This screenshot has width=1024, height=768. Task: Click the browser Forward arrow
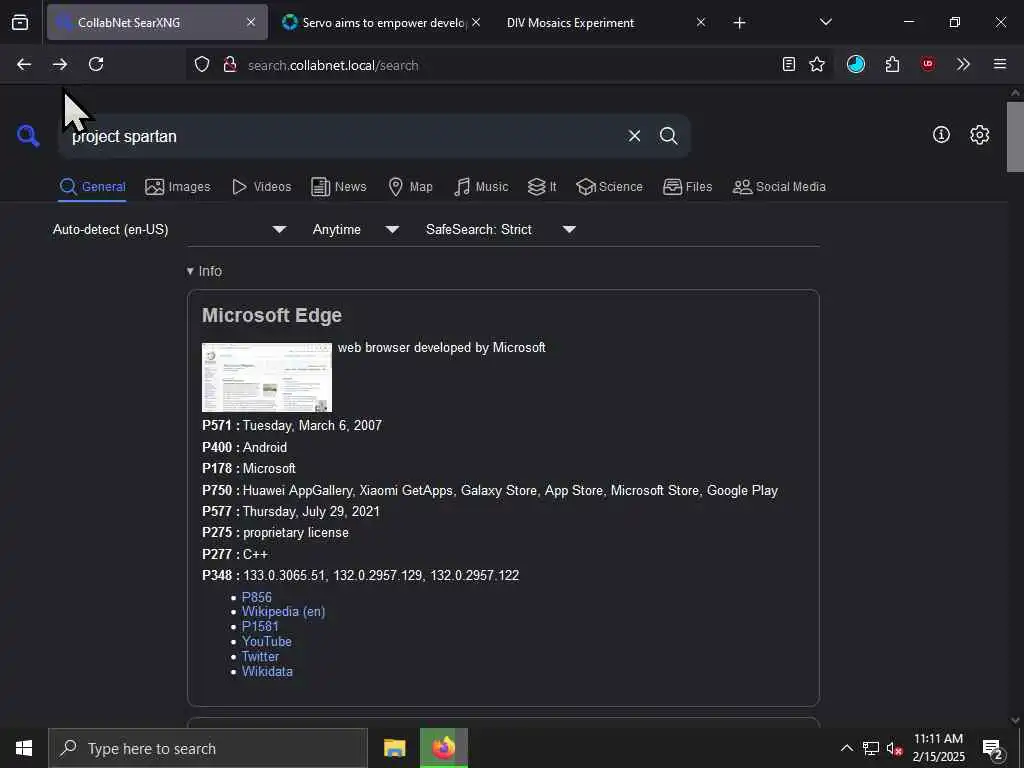coord(60,64)
